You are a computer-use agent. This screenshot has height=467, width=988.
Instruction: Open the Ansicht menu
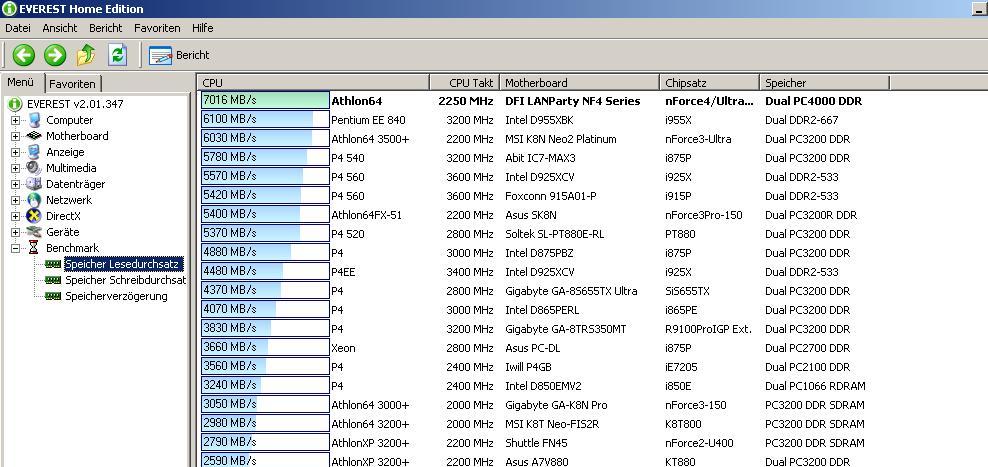pyautogui.click(x=60, y=28)
